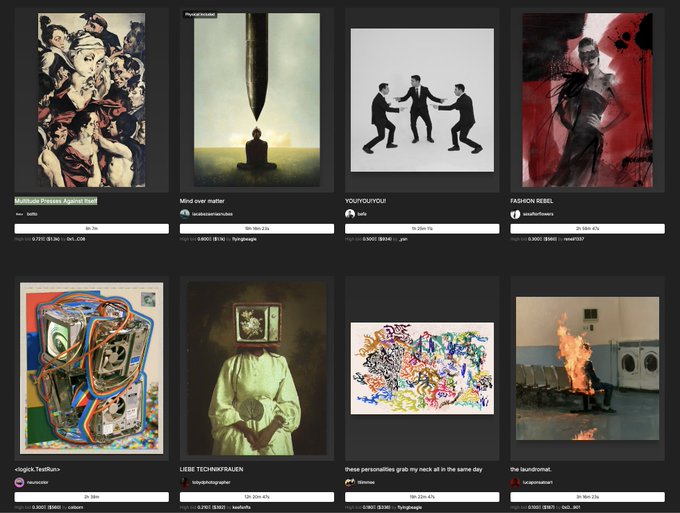680x513 pixels.
Task: Click the YOU!YOU!YOU! title link
Action: (x=365, y=201)
